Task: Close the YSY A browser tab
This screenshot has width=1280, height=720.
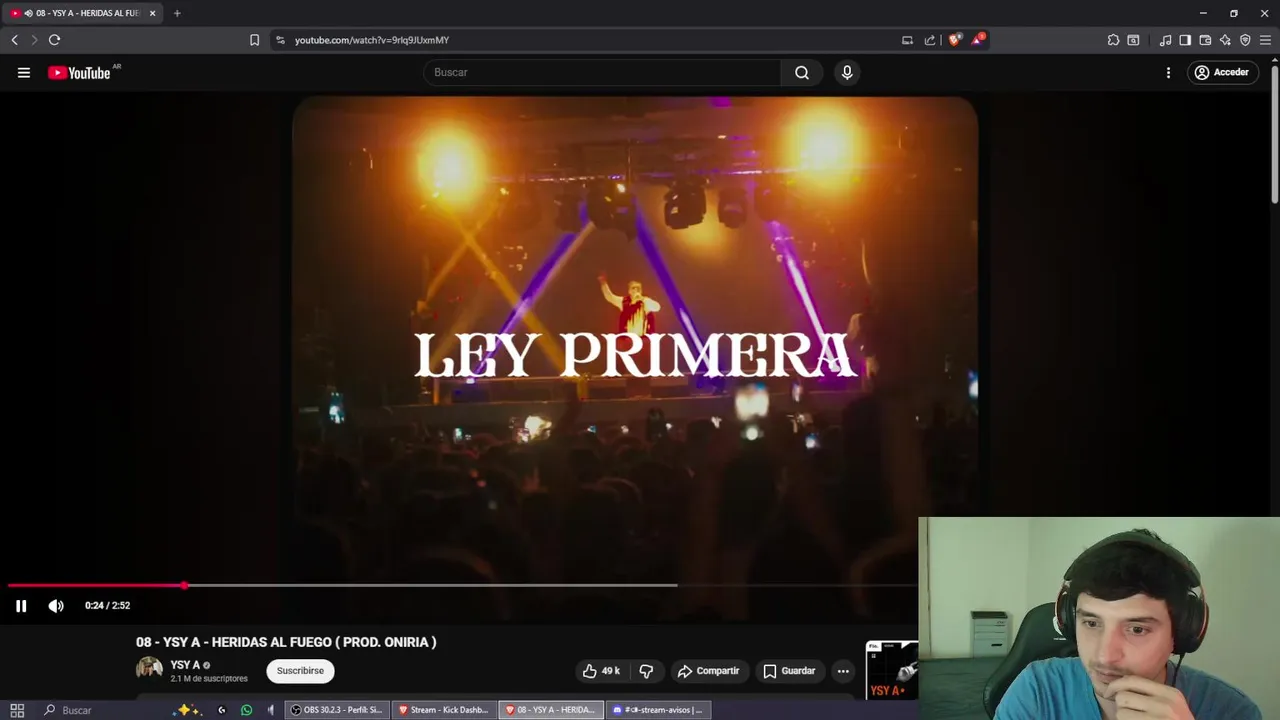Action: pos(152,13)
